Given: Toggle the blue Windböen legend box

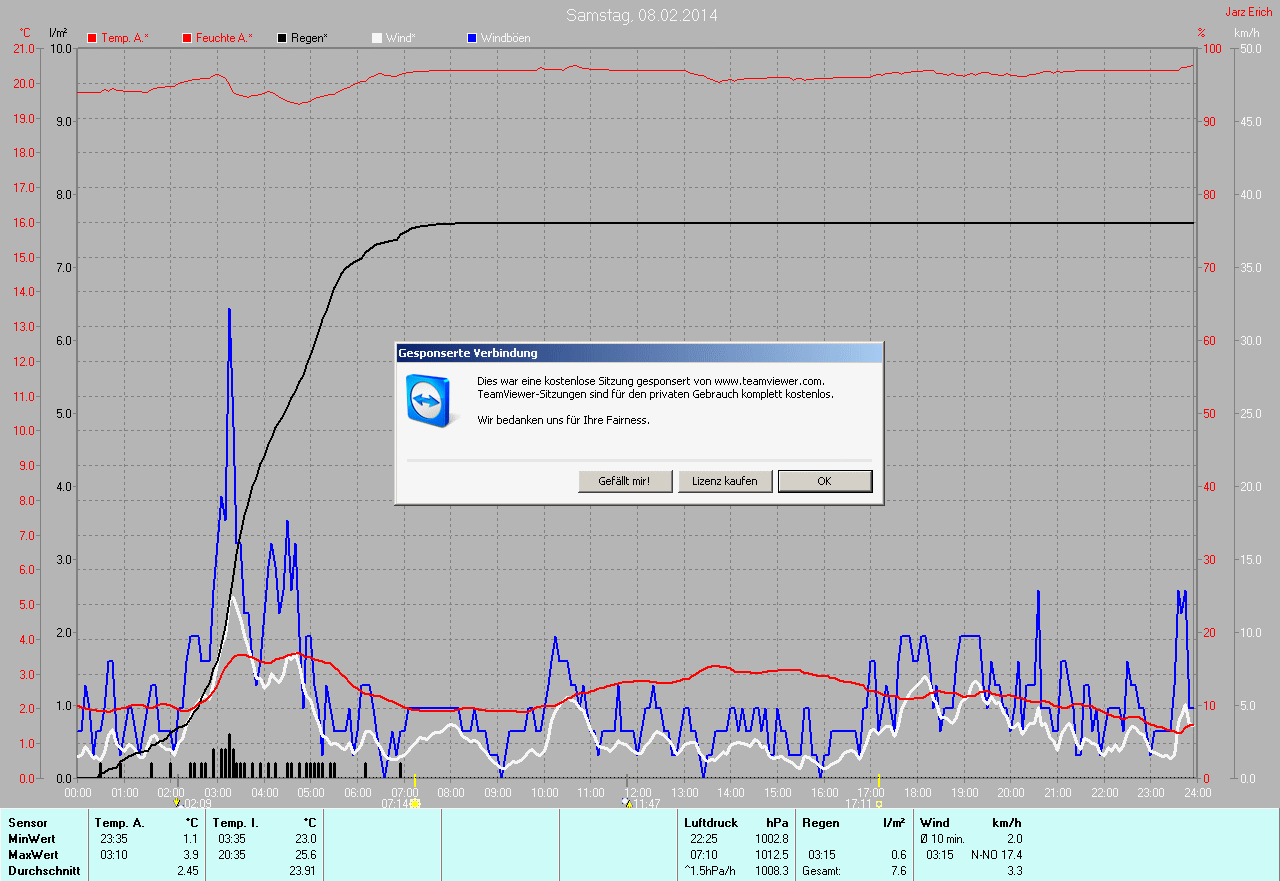Looking at the screenshot, I should [472, 38].
